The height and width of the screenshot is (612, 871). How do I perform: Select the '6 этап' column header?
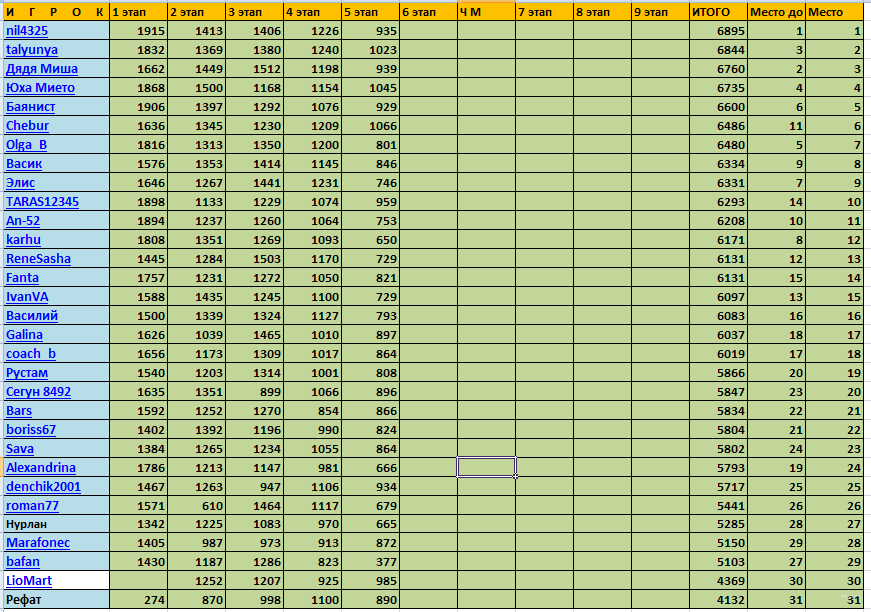point(428,12)
